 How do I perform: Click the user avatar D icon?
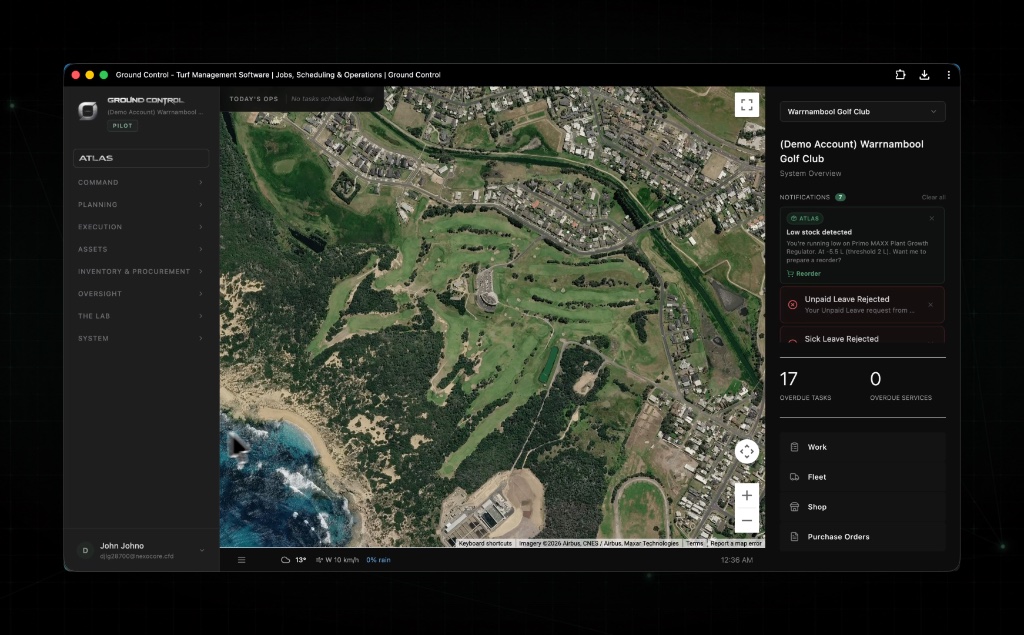85,551
